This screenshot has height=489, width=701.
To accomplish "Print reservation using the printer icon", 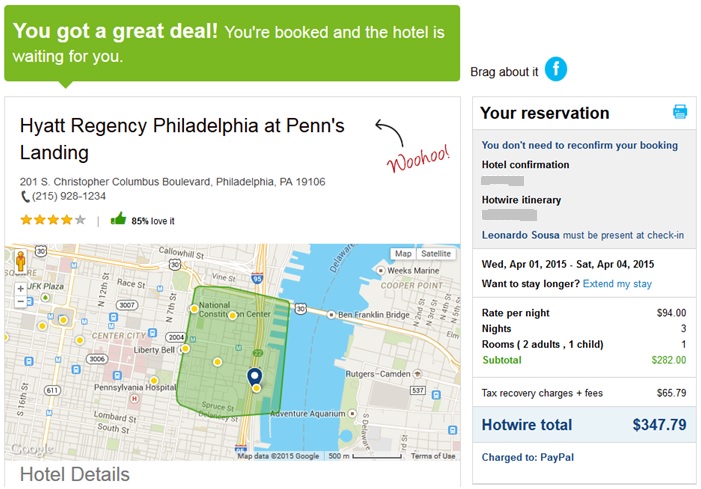I will (680, 111).
